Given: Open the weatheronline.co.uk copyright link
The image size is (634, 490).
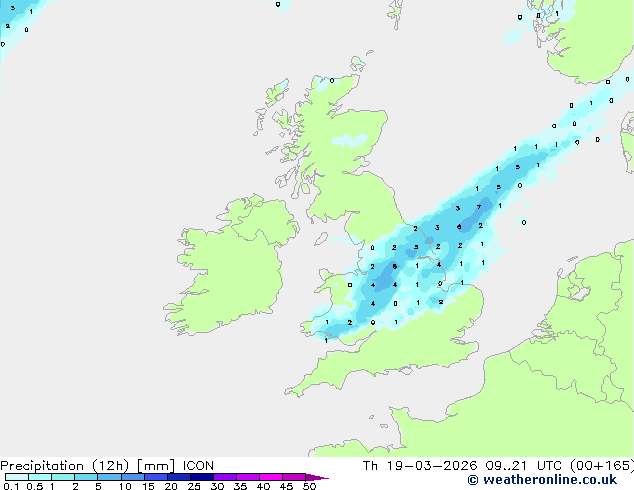Looking at the screenshot, I should (x=542, y=480).
